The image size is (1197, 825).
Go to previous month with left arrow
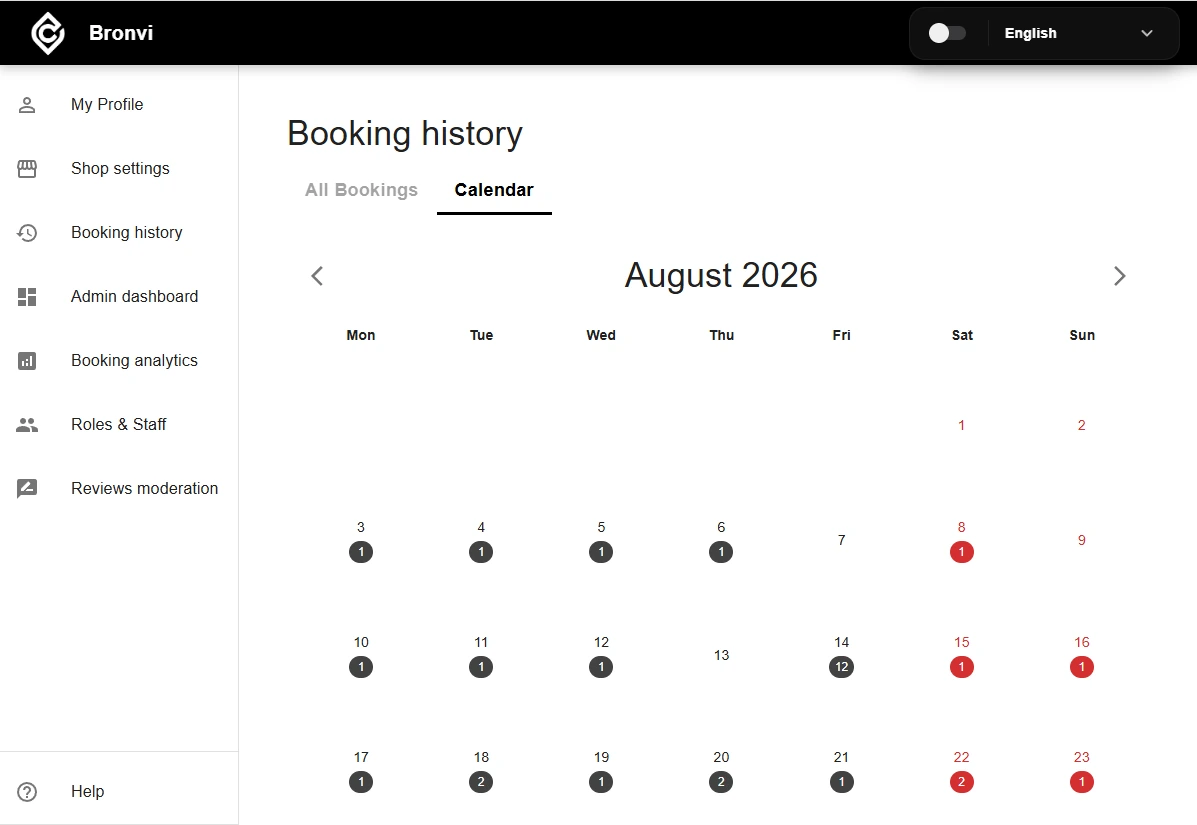318,276
